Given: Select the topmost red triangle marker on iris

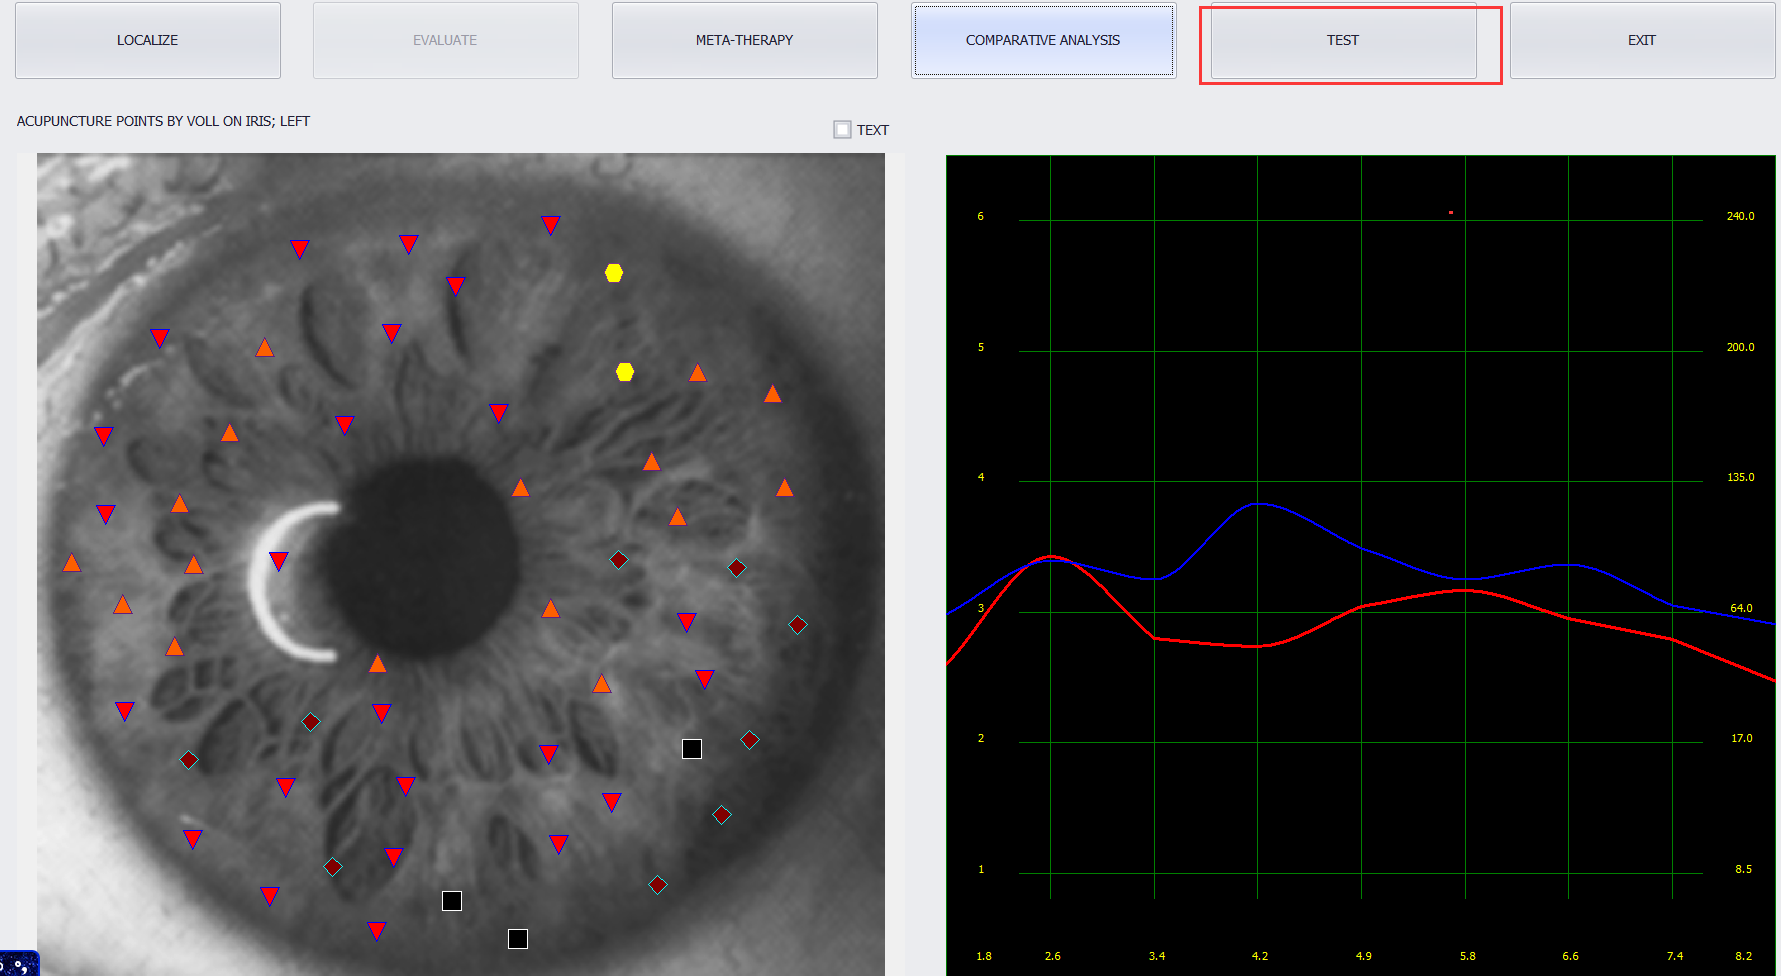Looking at the screenshot, I should [551, 225].
